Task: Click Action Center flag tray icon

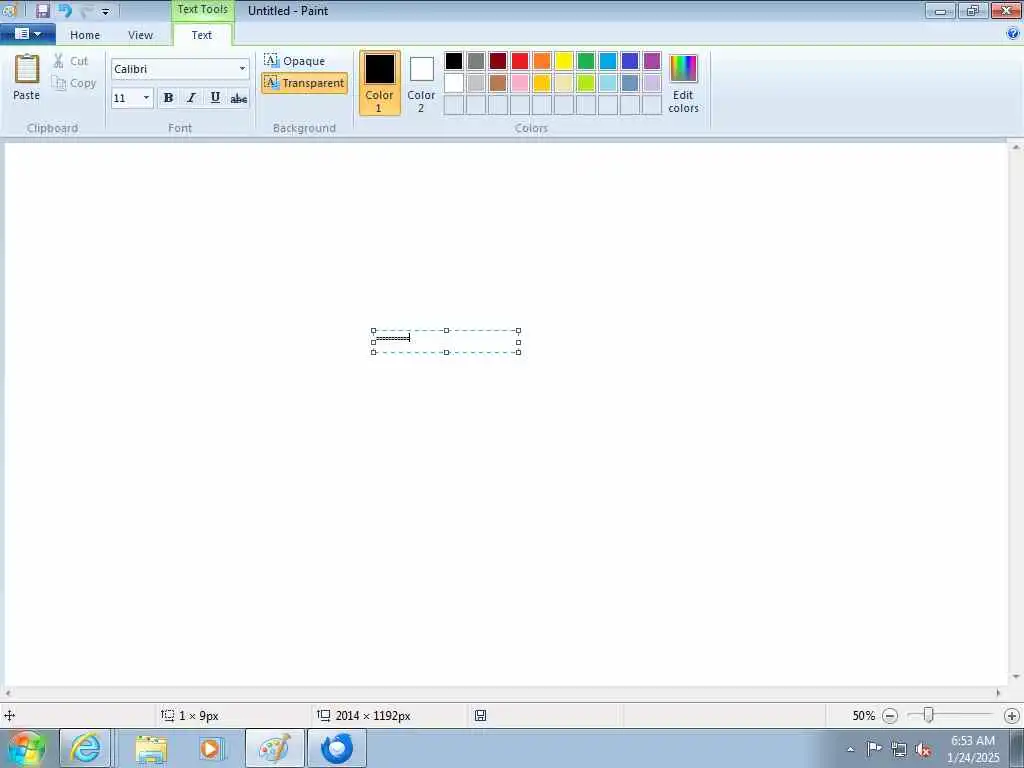Action: point(874,748)
